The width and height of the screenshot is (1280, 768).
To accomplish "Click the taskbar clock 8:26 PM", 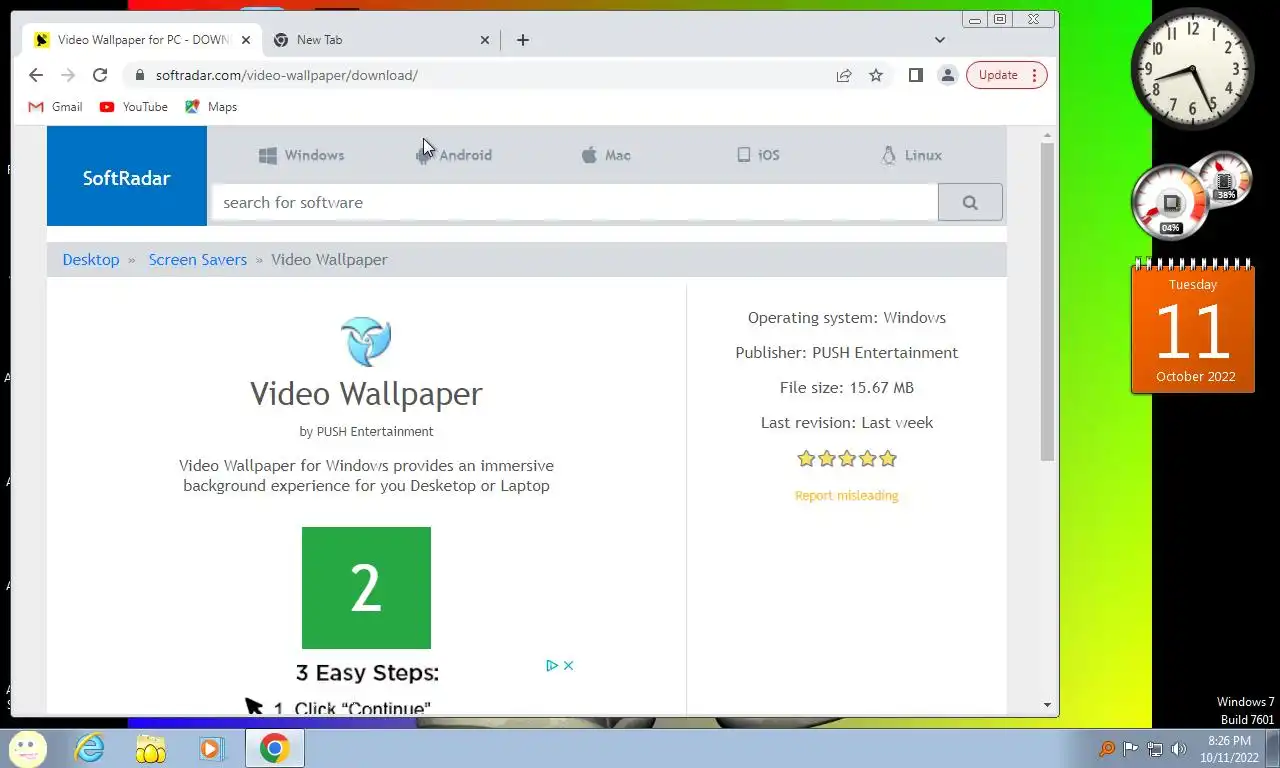I will [1230, 749].
